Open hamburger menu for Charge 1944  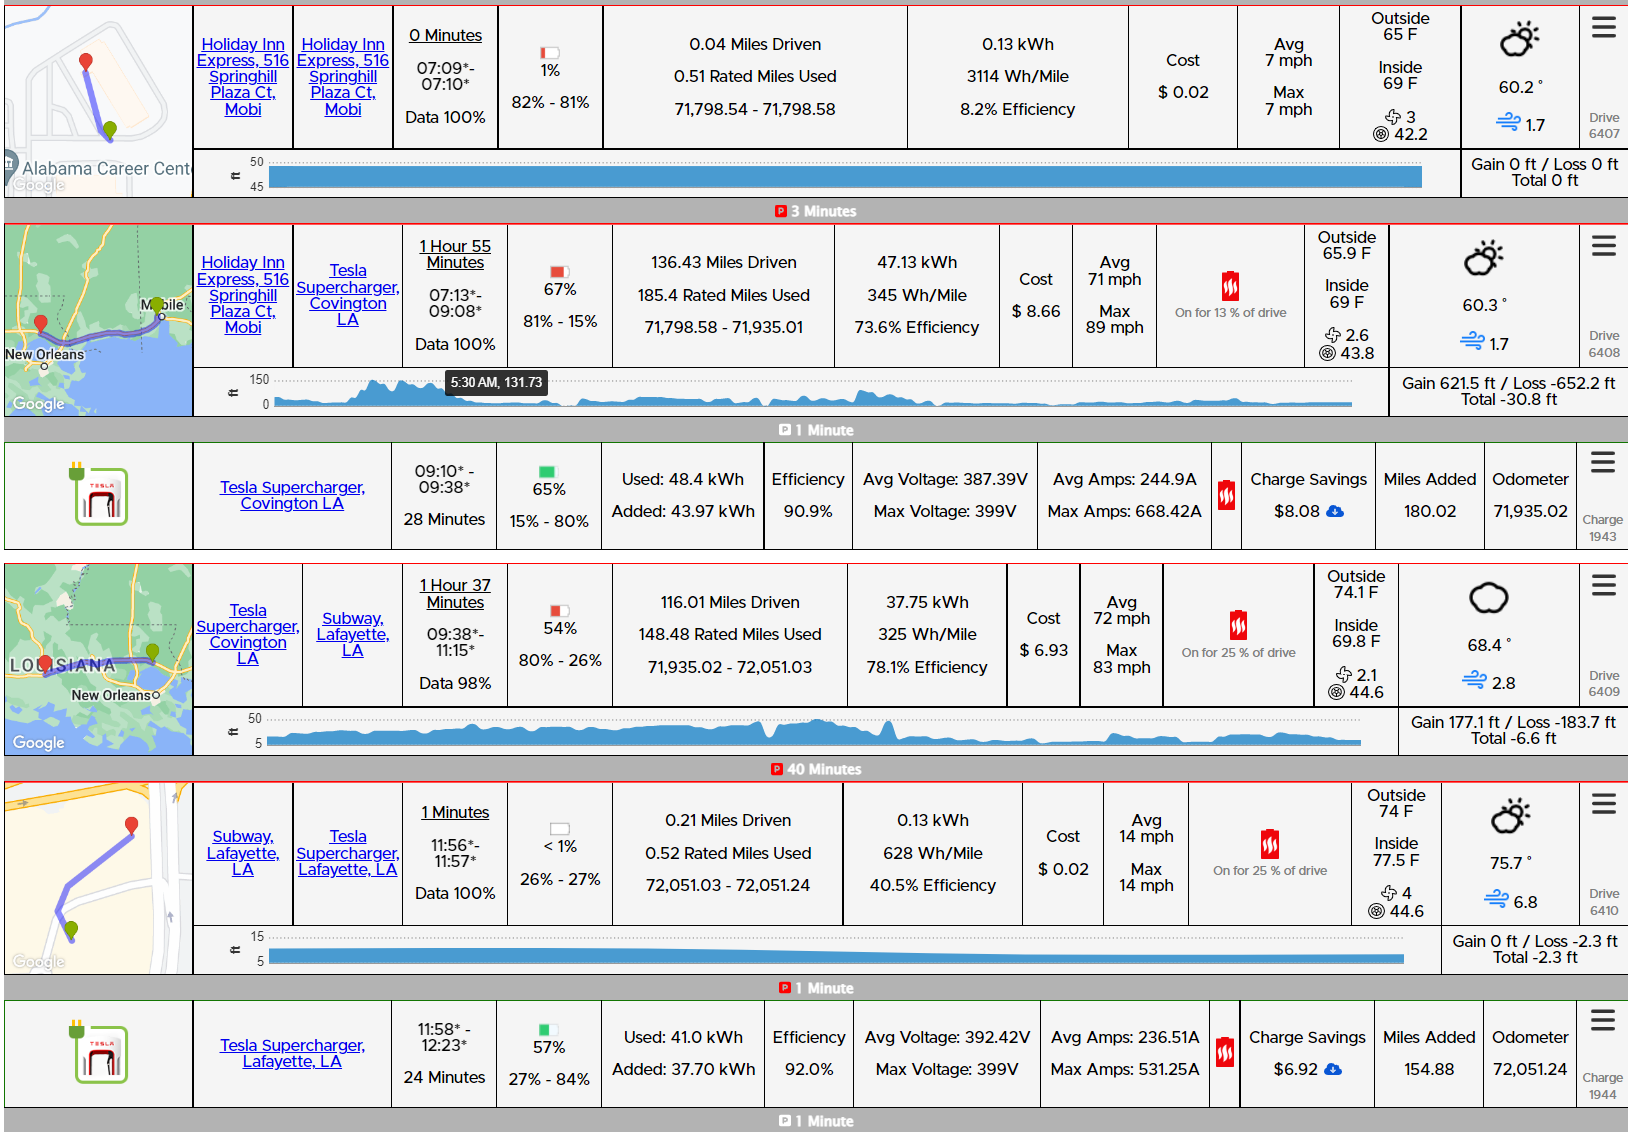(x=1602, y=1020)
